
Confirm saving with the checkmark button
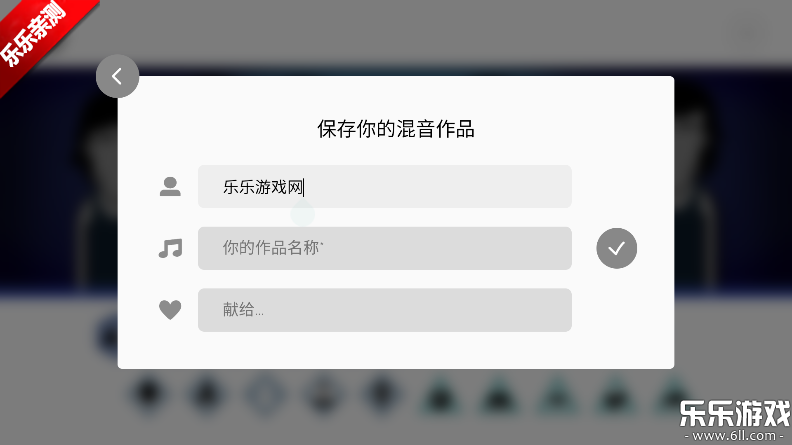pyautogui.click(x=616, y=249)
